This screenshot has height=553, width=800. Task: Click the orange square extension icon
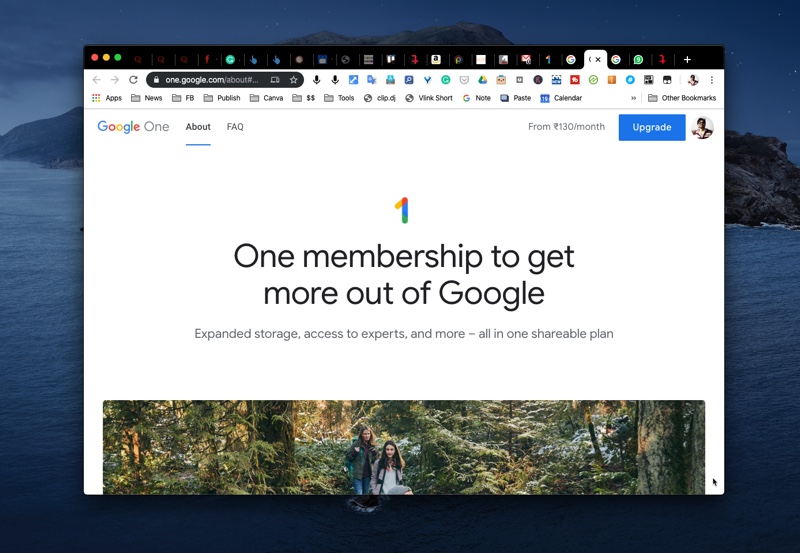tap(611, 80)
